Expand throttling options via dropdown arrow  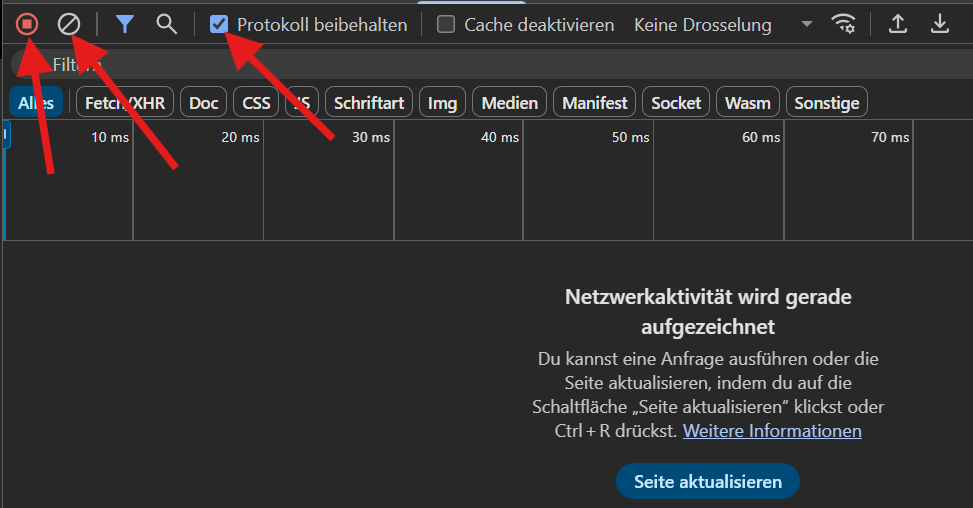pos(806,24)
